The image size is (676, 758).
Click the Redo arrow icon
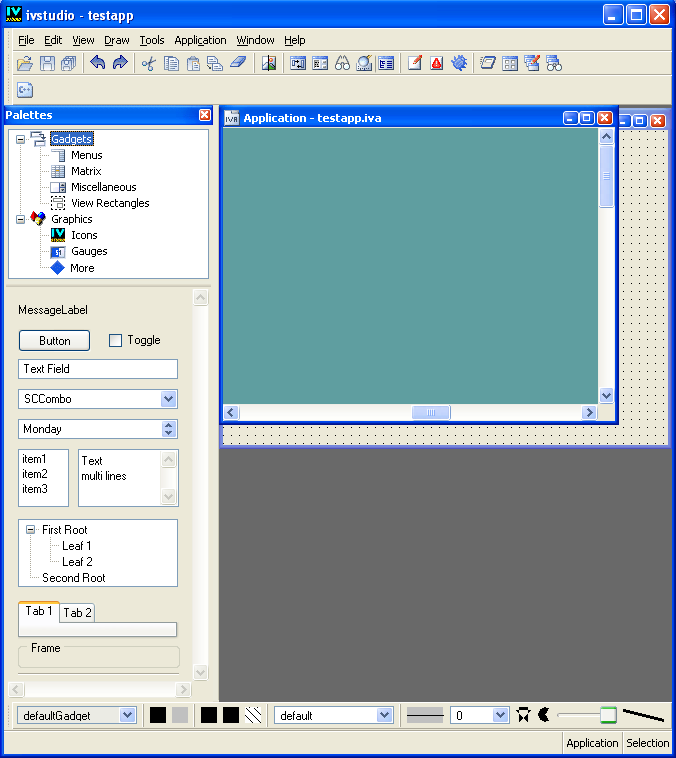120,63
